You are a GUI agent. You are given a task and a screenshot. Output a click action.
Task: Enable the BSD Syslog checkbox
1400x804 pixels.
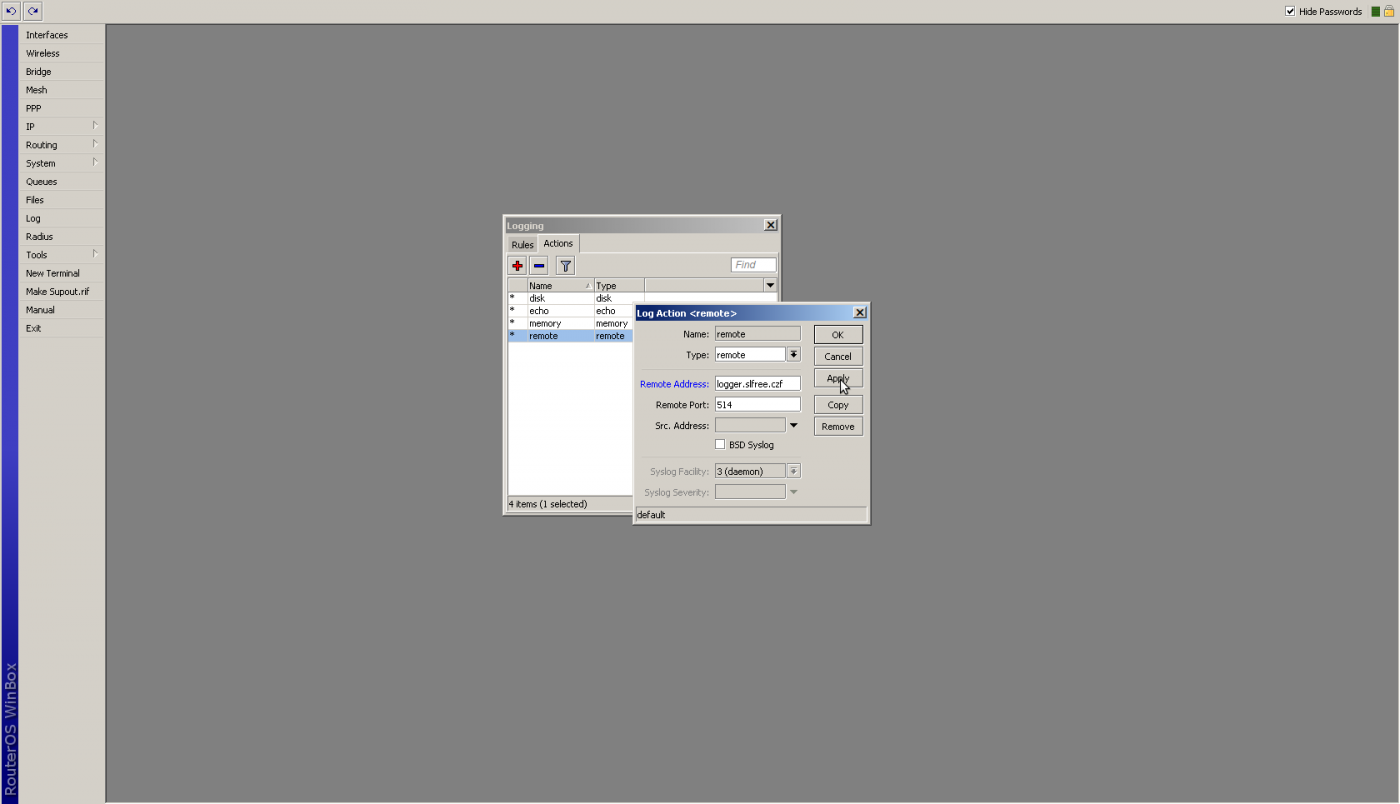point(720,444)
